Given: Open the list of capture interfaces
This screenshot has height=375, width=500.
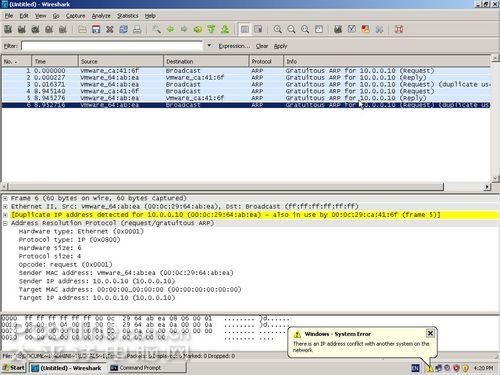Looking at the screenshot, I should (8, 29).
